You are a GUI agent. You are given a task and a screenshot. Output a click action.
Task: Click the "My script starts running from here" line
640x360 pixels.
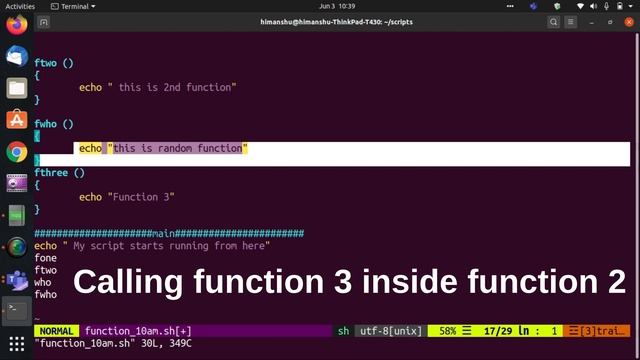click(x=152, y=246)
